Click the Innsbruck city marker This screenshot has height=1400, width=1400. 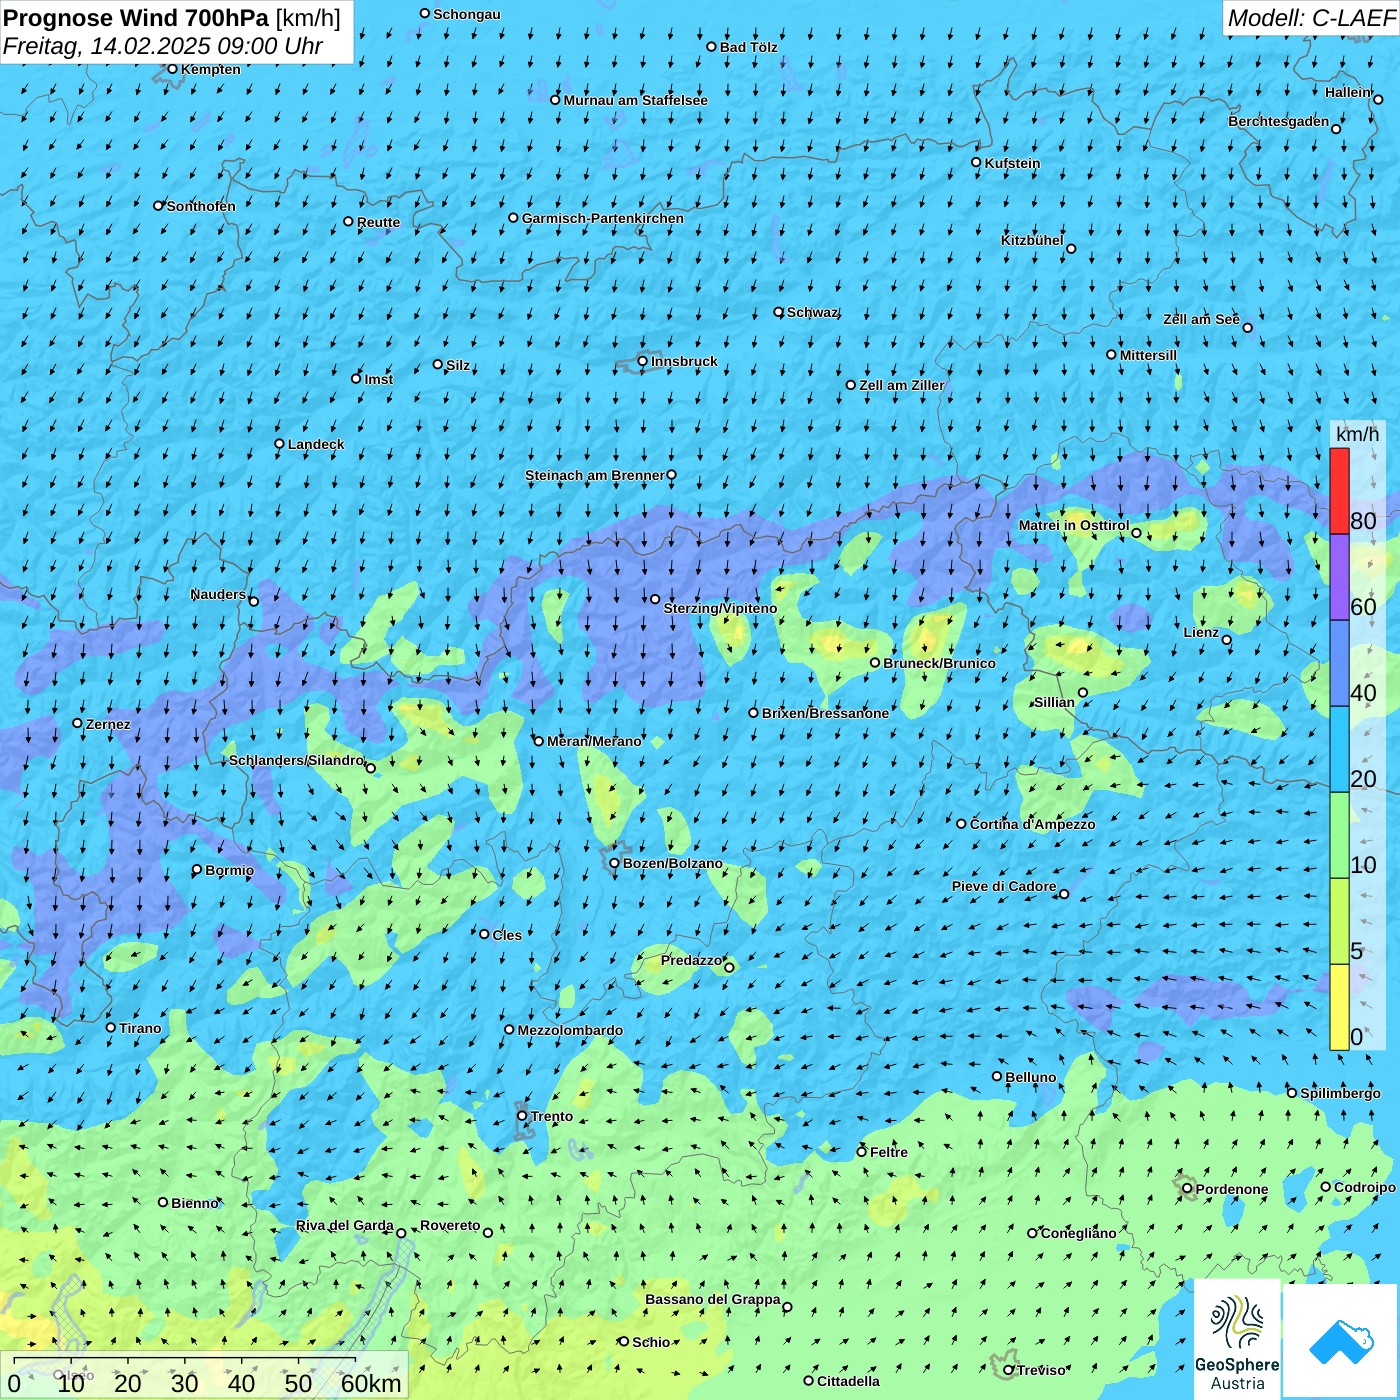pyautogui.click(x=643, y=361)
